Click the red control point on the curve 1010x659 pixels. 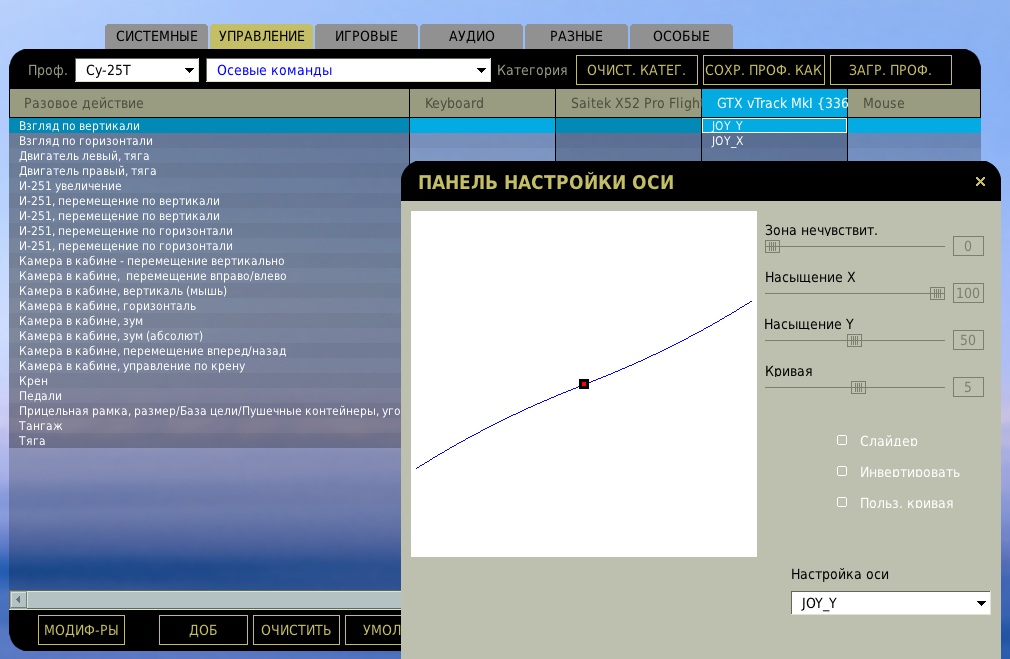pos(584,384)
